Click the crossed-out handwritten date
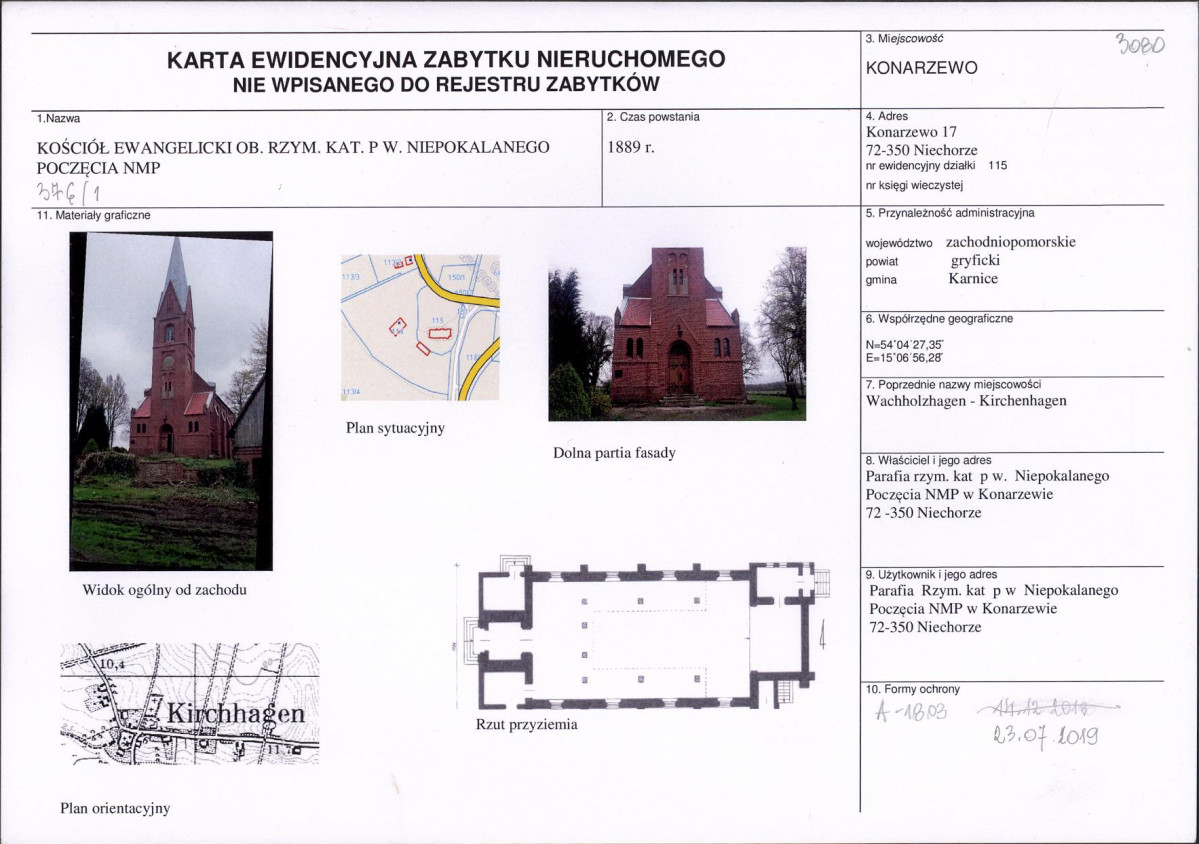 pyautogui.click(x=1048, y=709)
